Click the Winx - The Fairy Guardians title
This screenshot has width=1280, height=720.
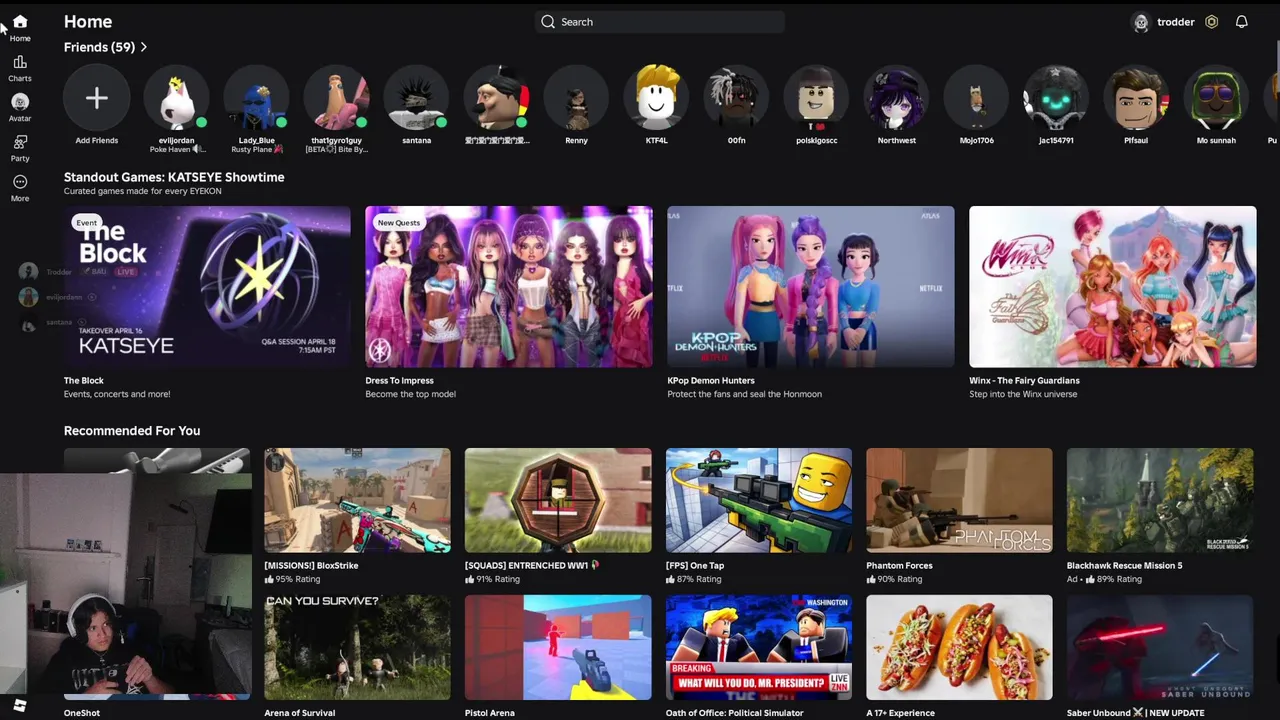[1024, 380]
